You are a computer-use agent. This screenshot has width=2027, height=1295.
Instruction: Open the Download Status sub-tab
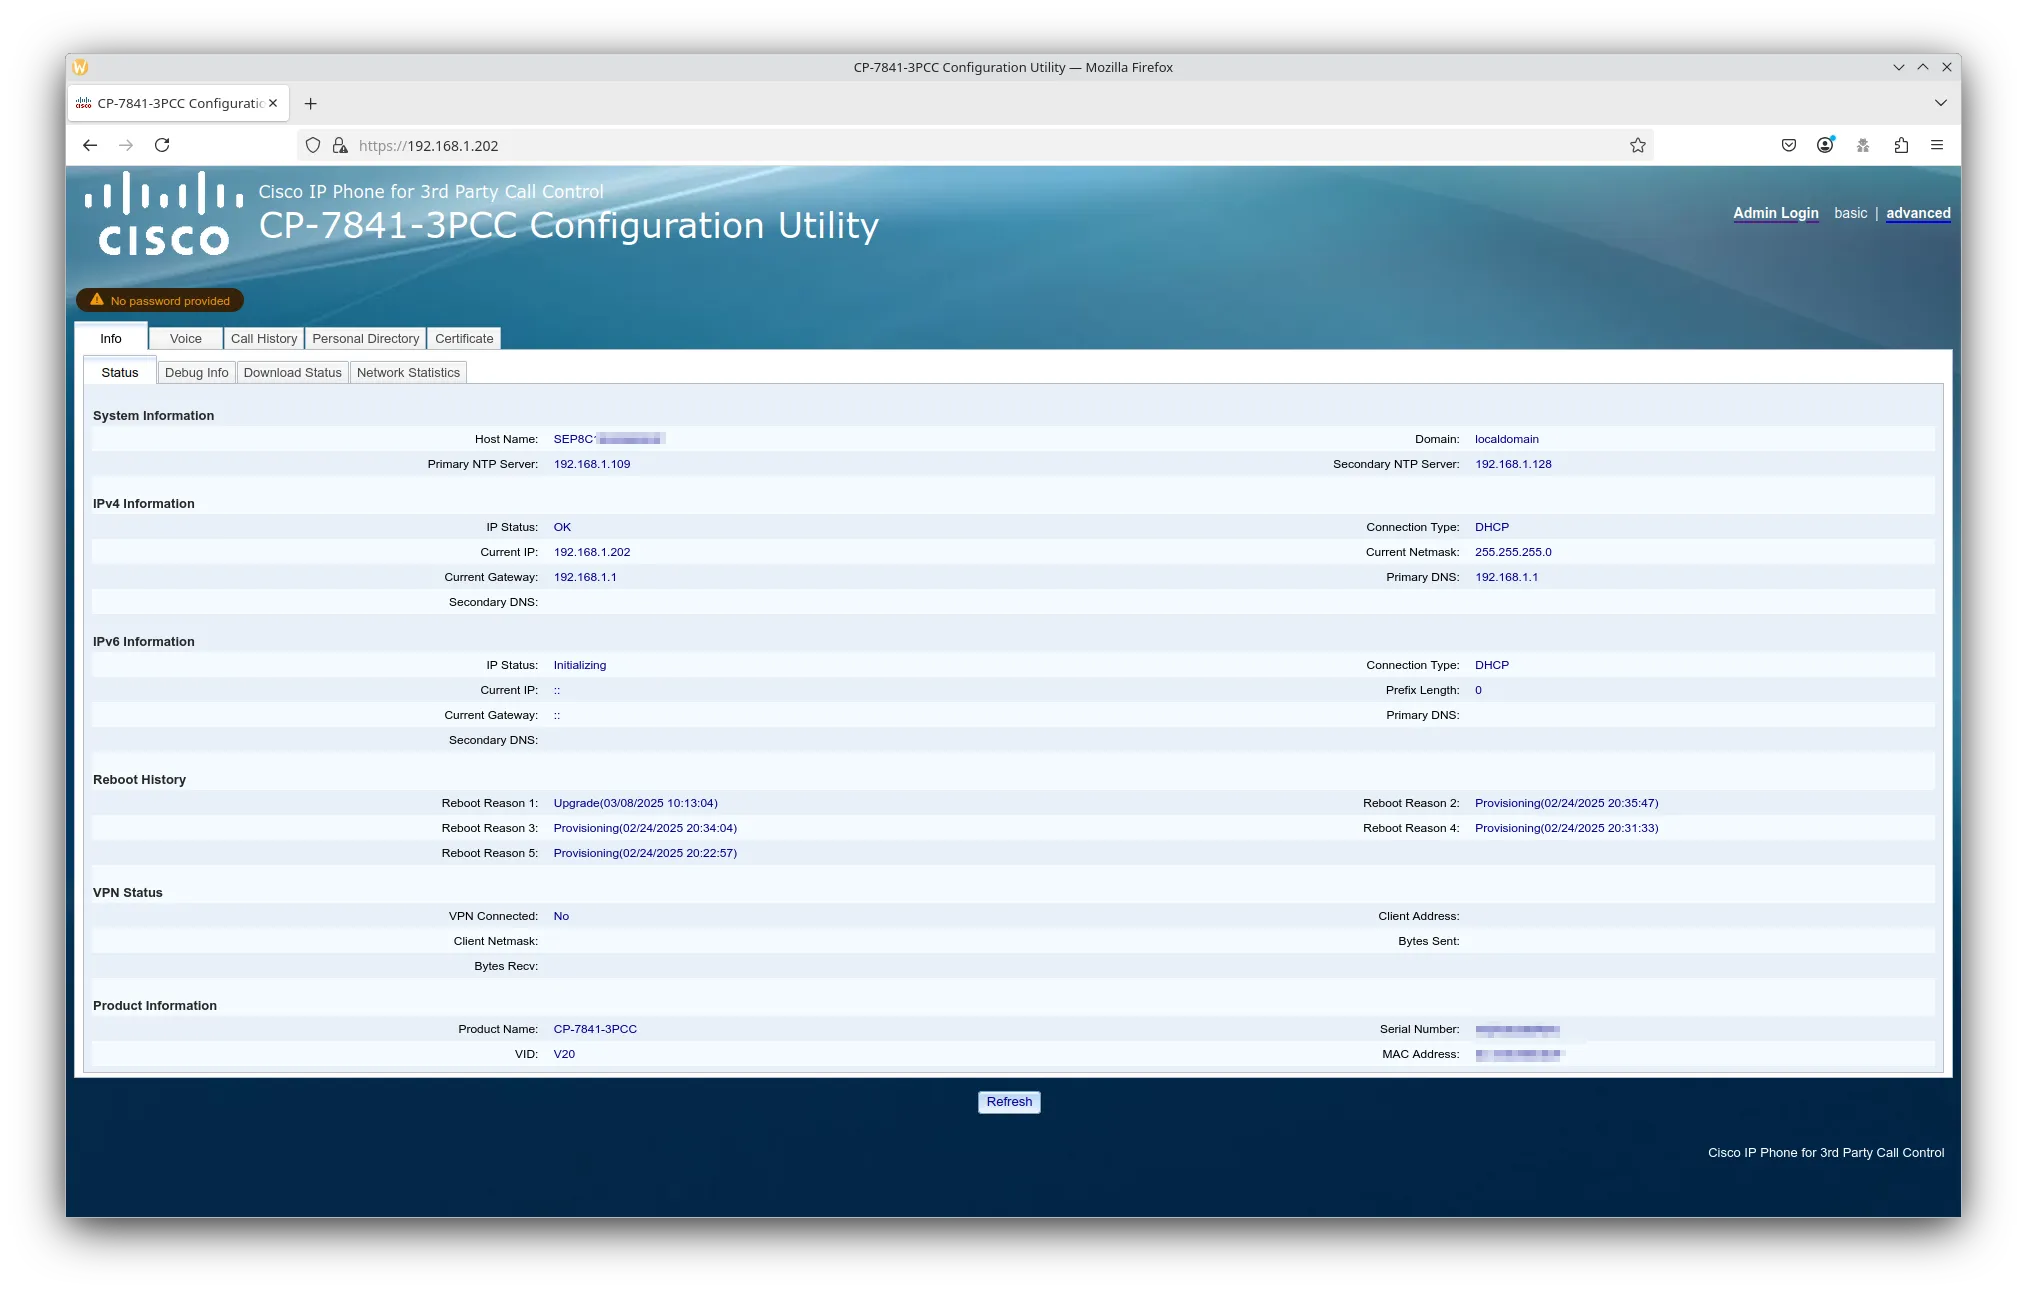293,373
